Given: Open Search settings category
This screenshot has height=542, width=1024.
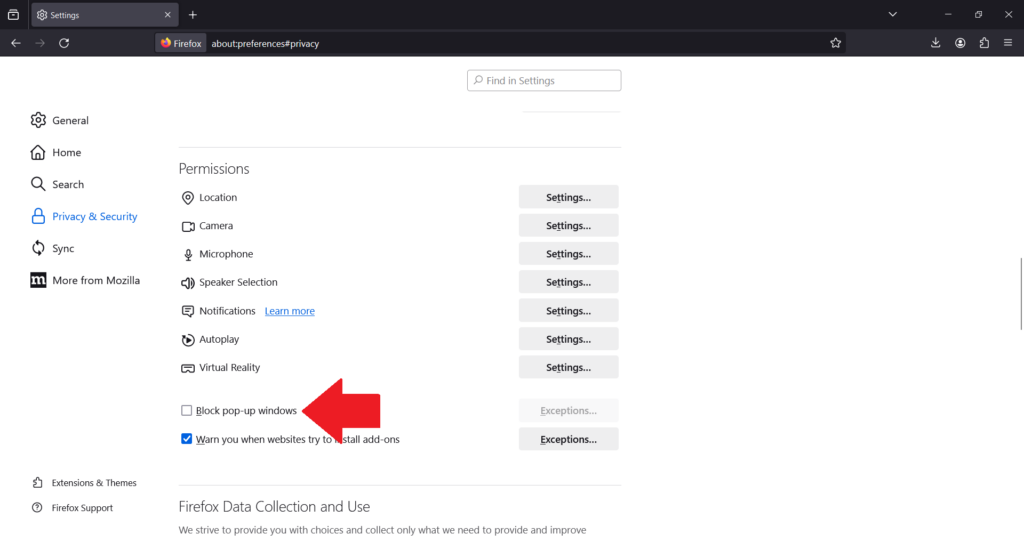Looking at the screenshot, I should point(68,185).
